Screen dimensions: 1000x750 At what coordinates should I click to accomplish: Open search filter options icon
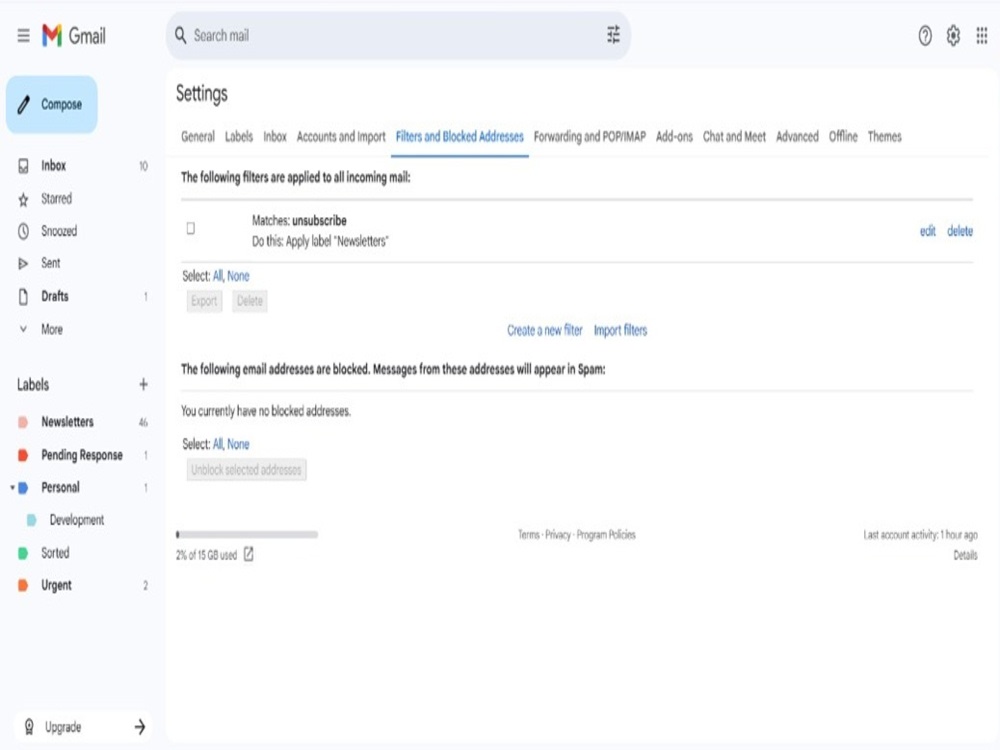(613, 35)
